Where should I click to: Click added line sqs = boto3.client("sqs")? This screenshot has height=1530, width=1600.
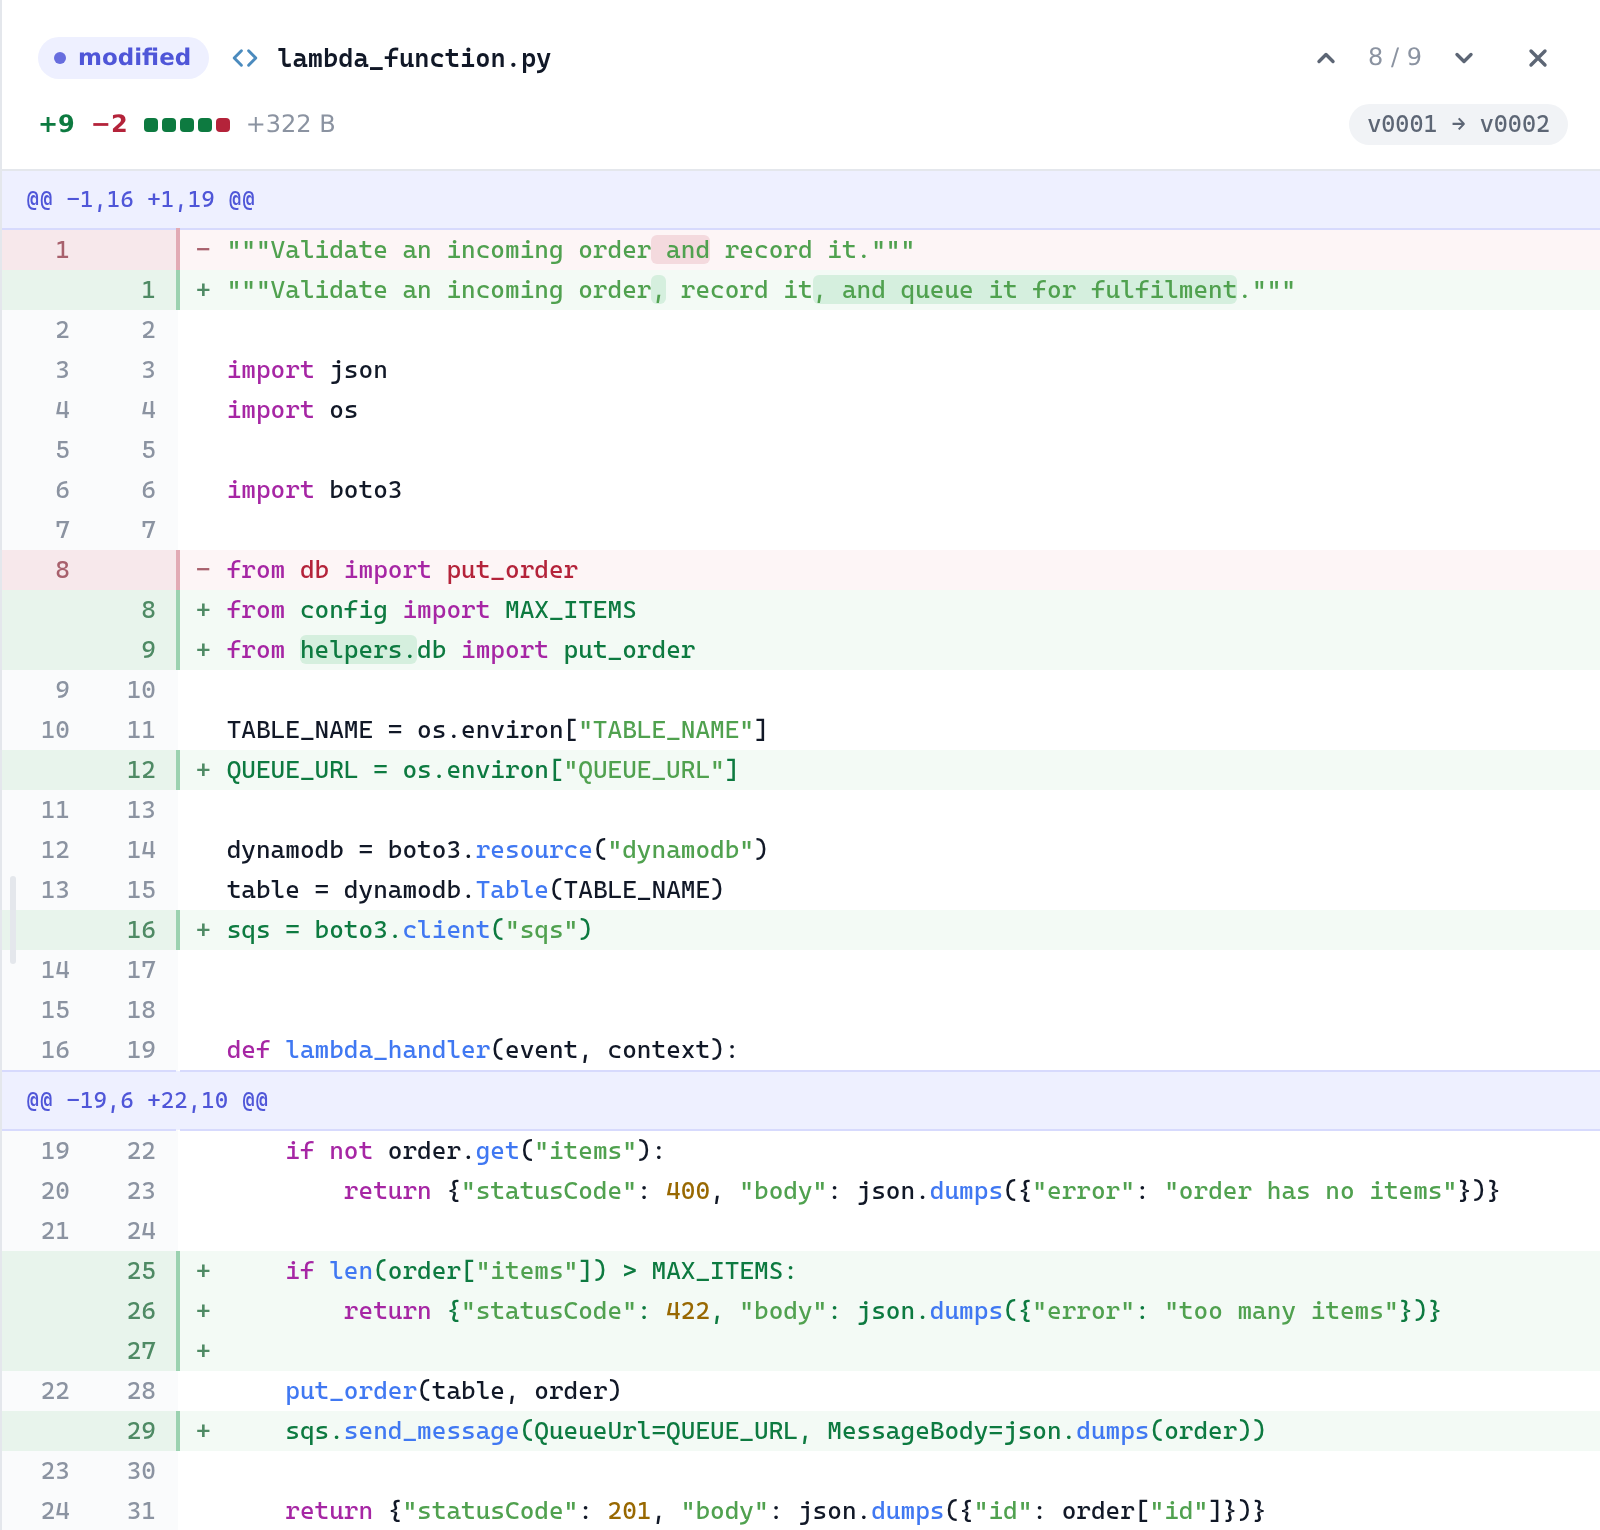800,930
